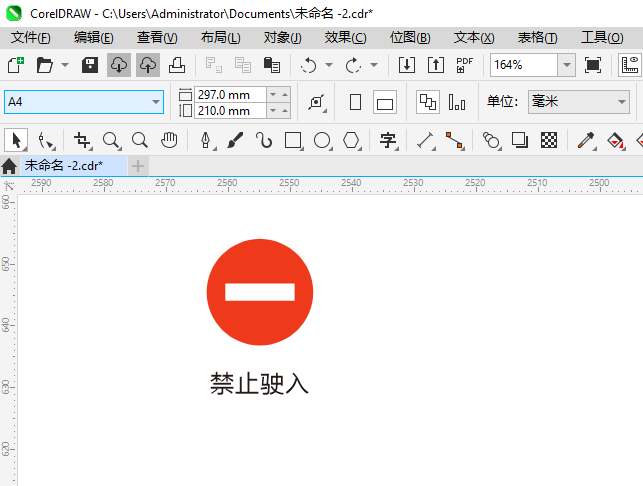
Task: Click the page height 210.0 mm field
Action: 230,110
